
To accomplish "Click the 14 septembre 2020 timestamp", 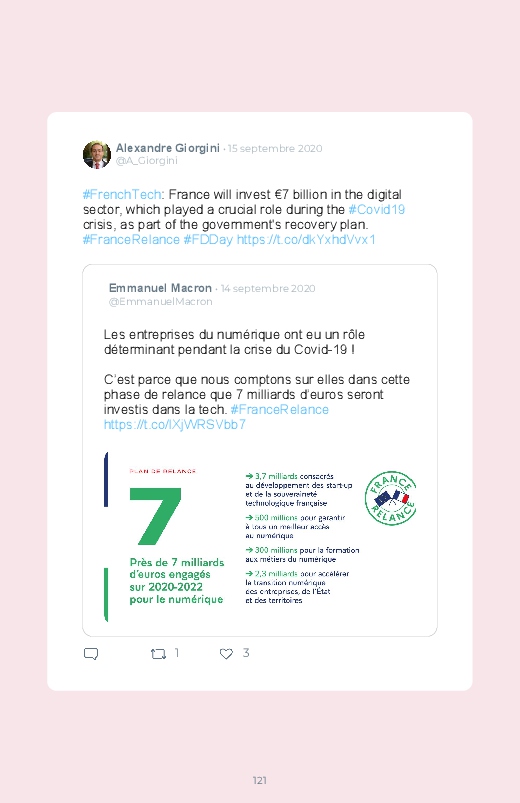I will point(268,289).
